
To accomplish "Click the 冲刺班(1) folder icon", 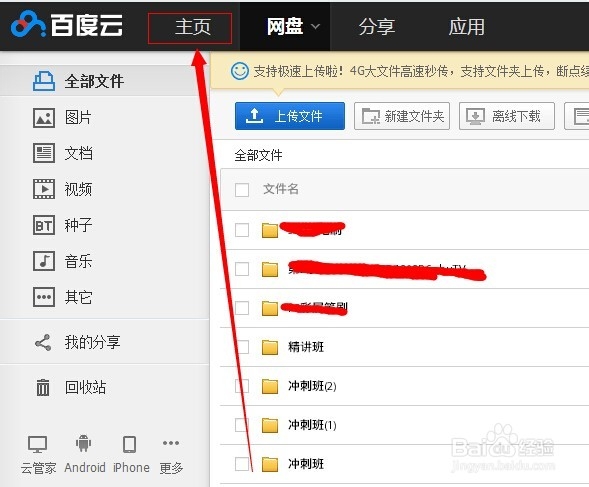I will (x=270, y=425).
